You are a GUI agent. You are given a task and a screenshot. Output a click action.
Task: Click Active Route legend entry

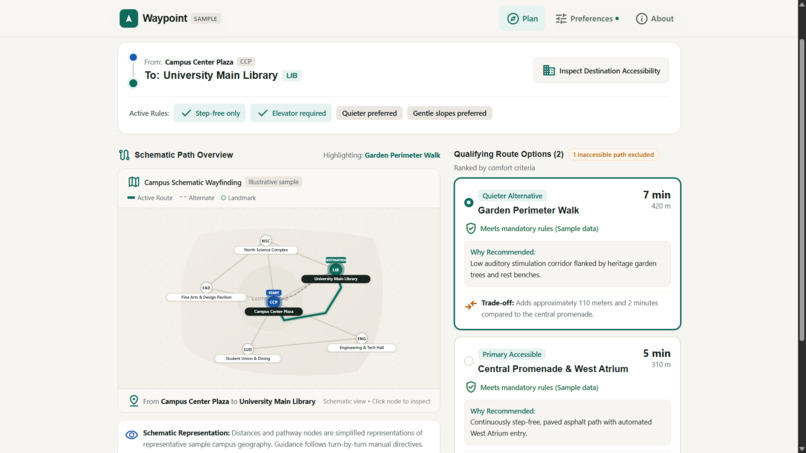point(150,198)
